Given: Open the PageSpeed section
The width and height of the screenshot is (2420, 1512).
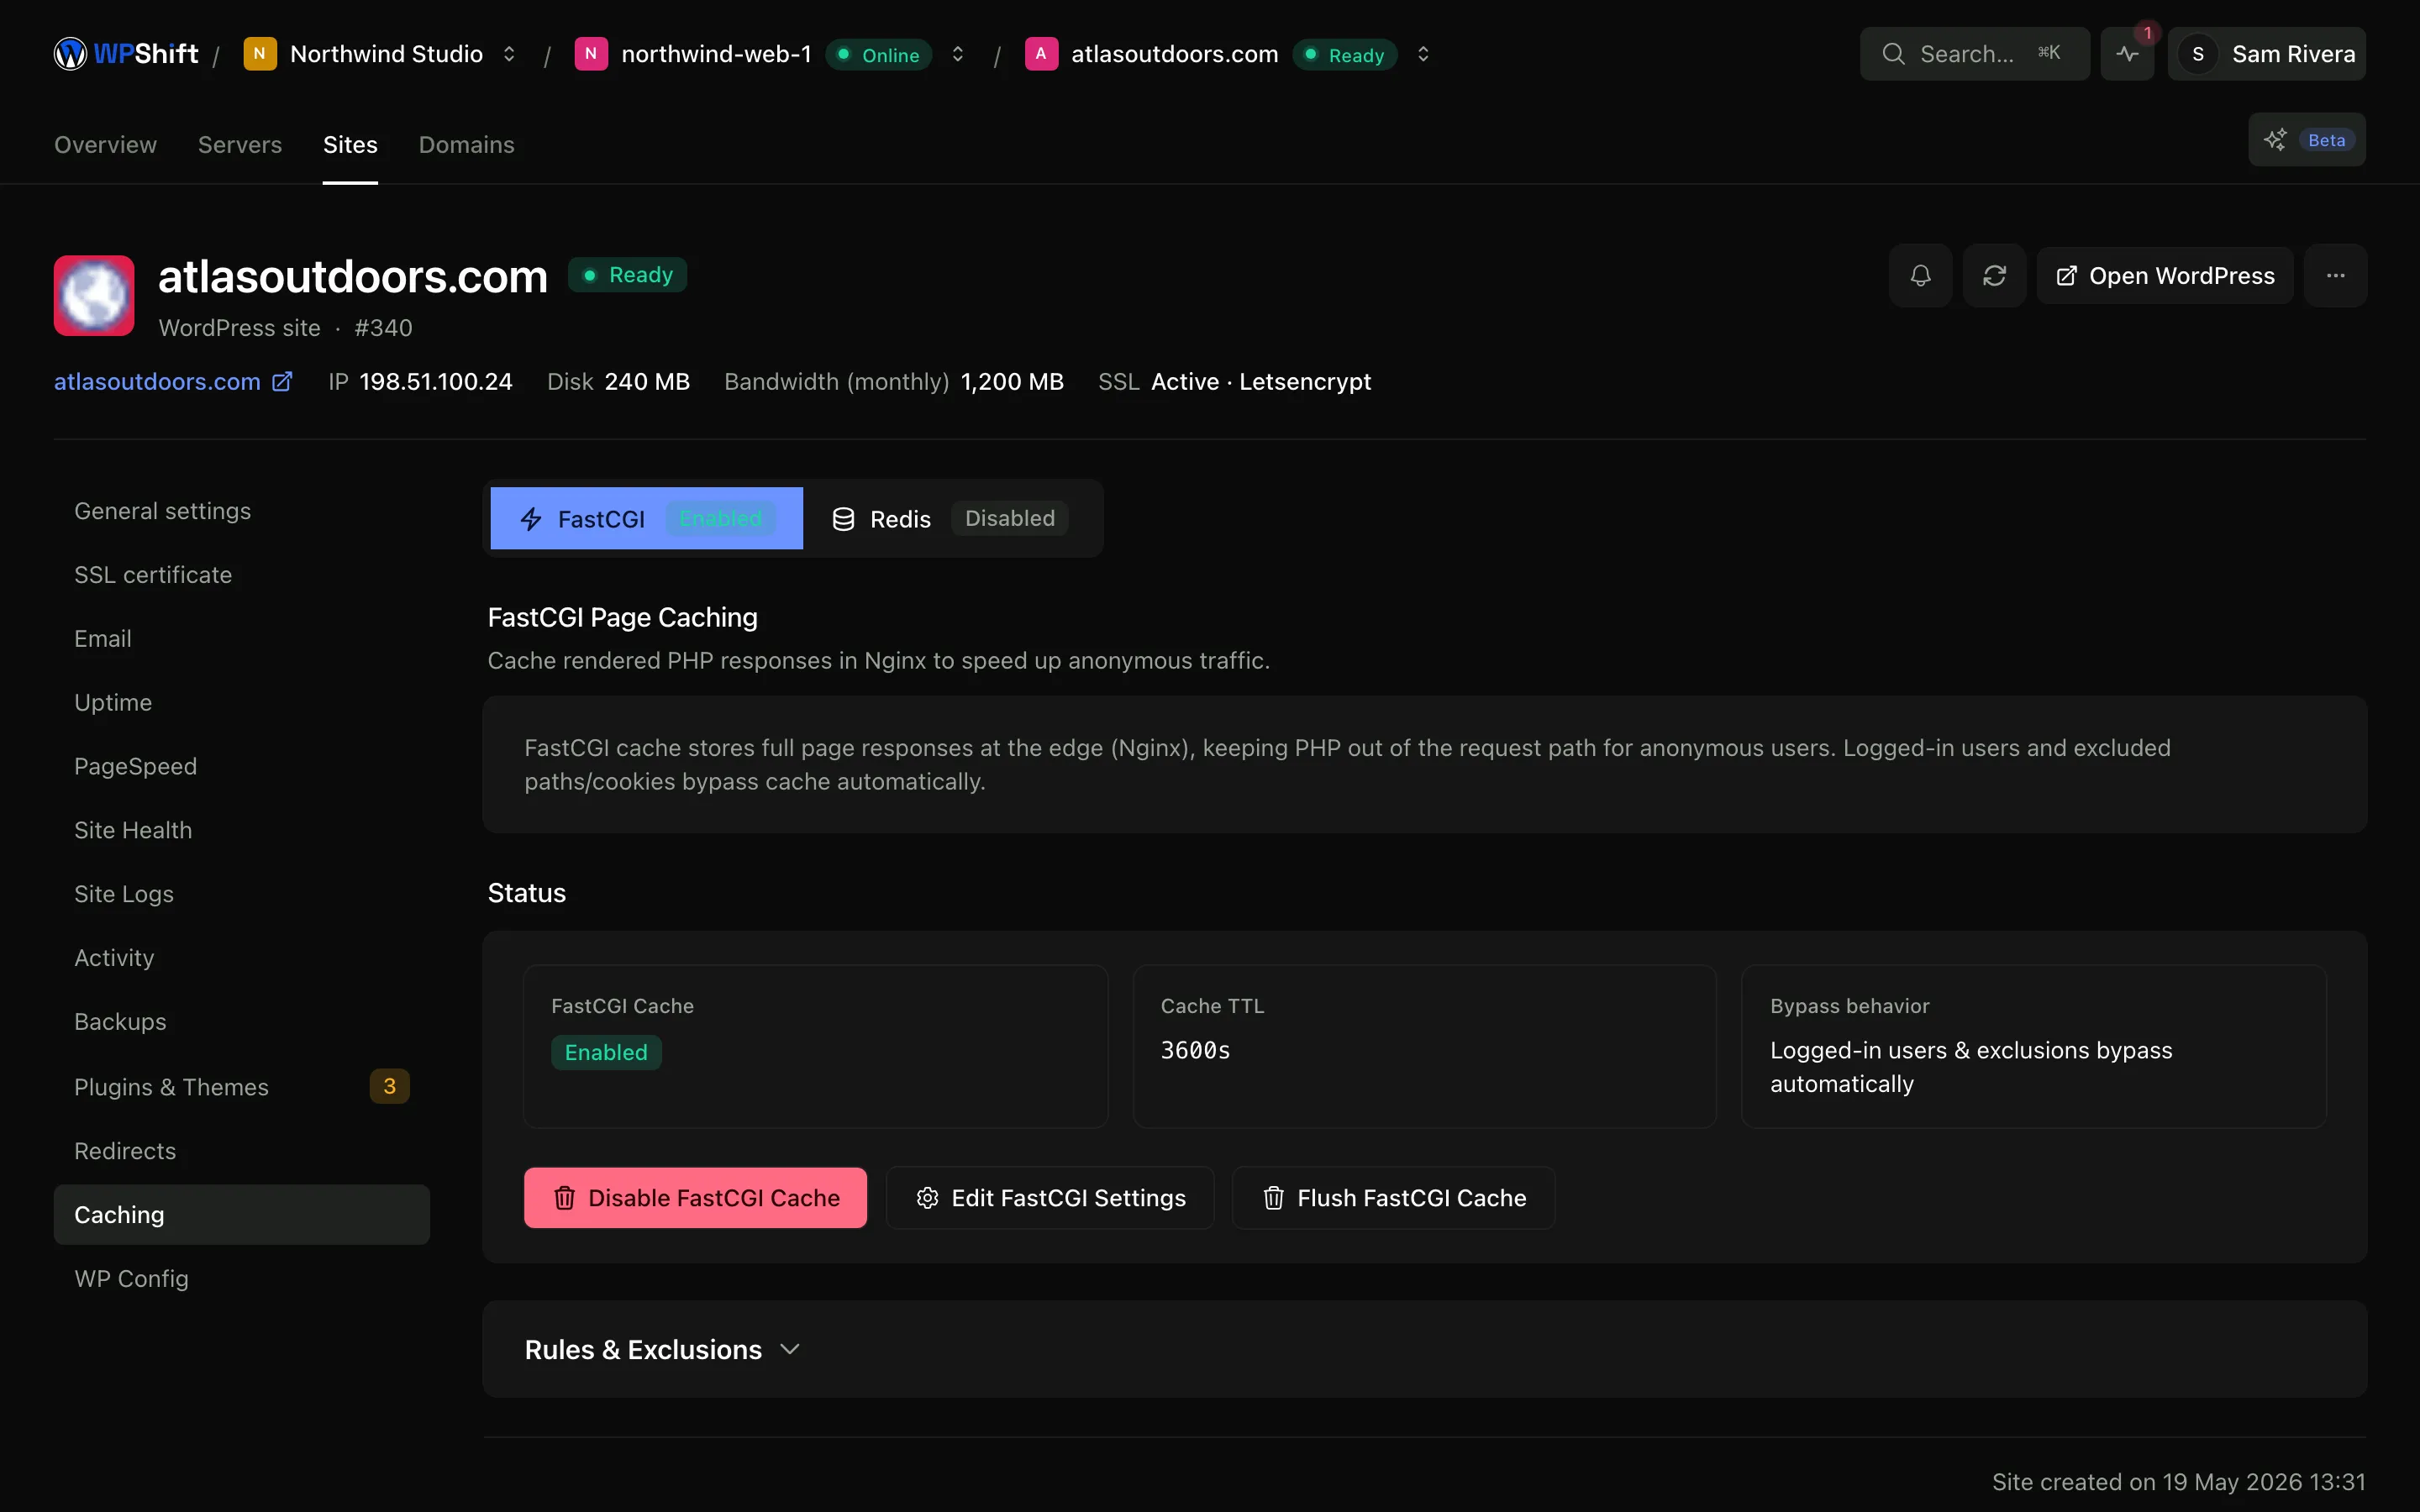Looking at the screenshot, I should (242, 766).
